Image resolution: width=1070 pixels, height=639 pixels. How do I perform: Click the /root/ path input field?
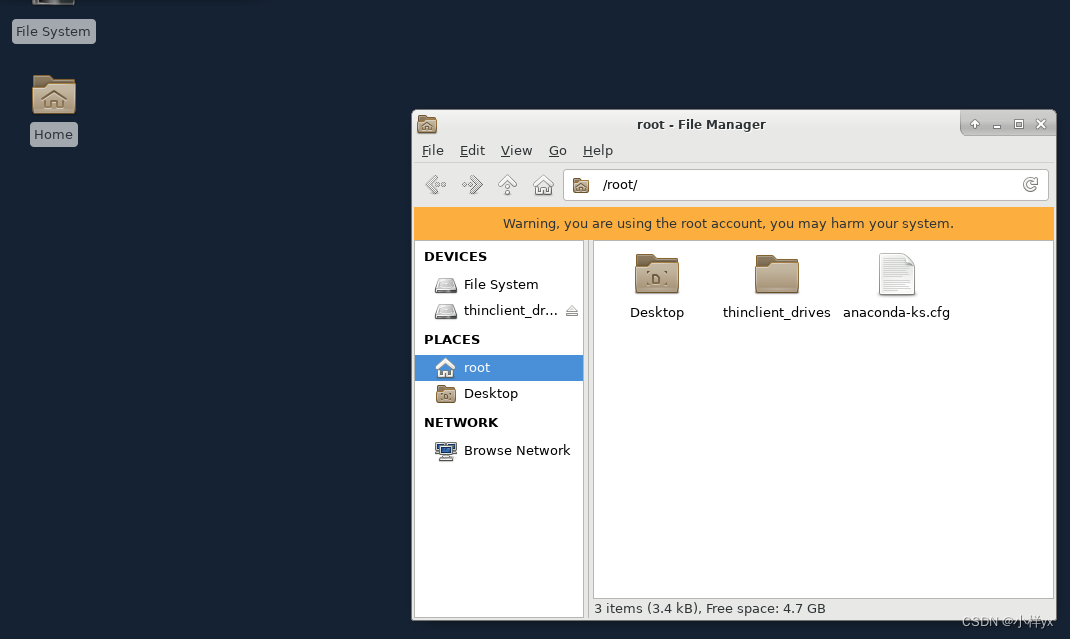coord(805,185)
